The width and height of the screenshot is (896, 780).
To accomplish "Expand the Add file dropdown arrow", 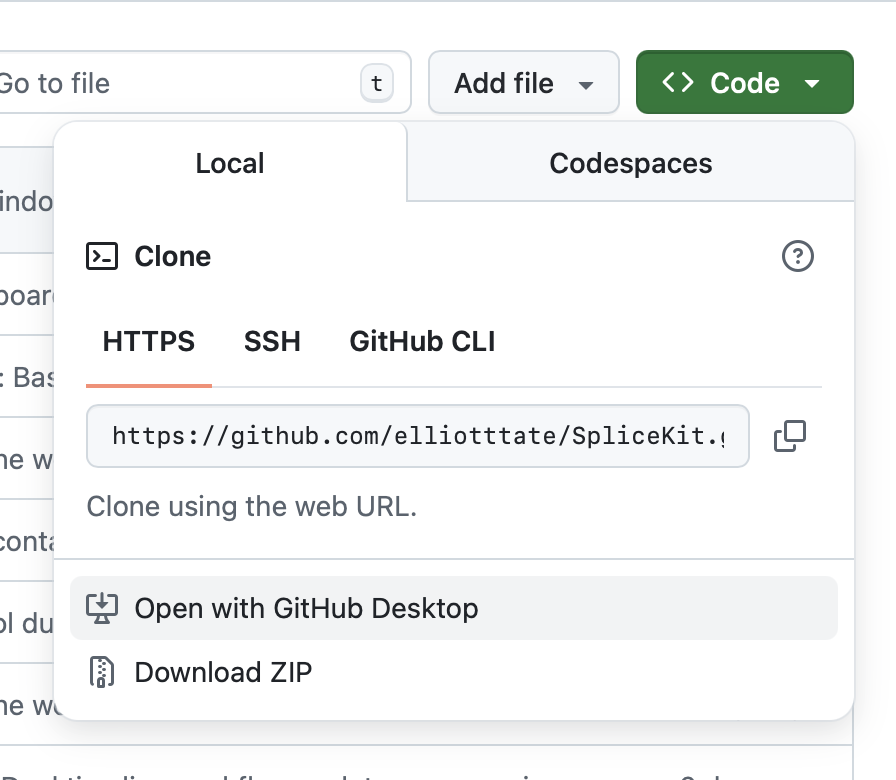I will point(586,84).
